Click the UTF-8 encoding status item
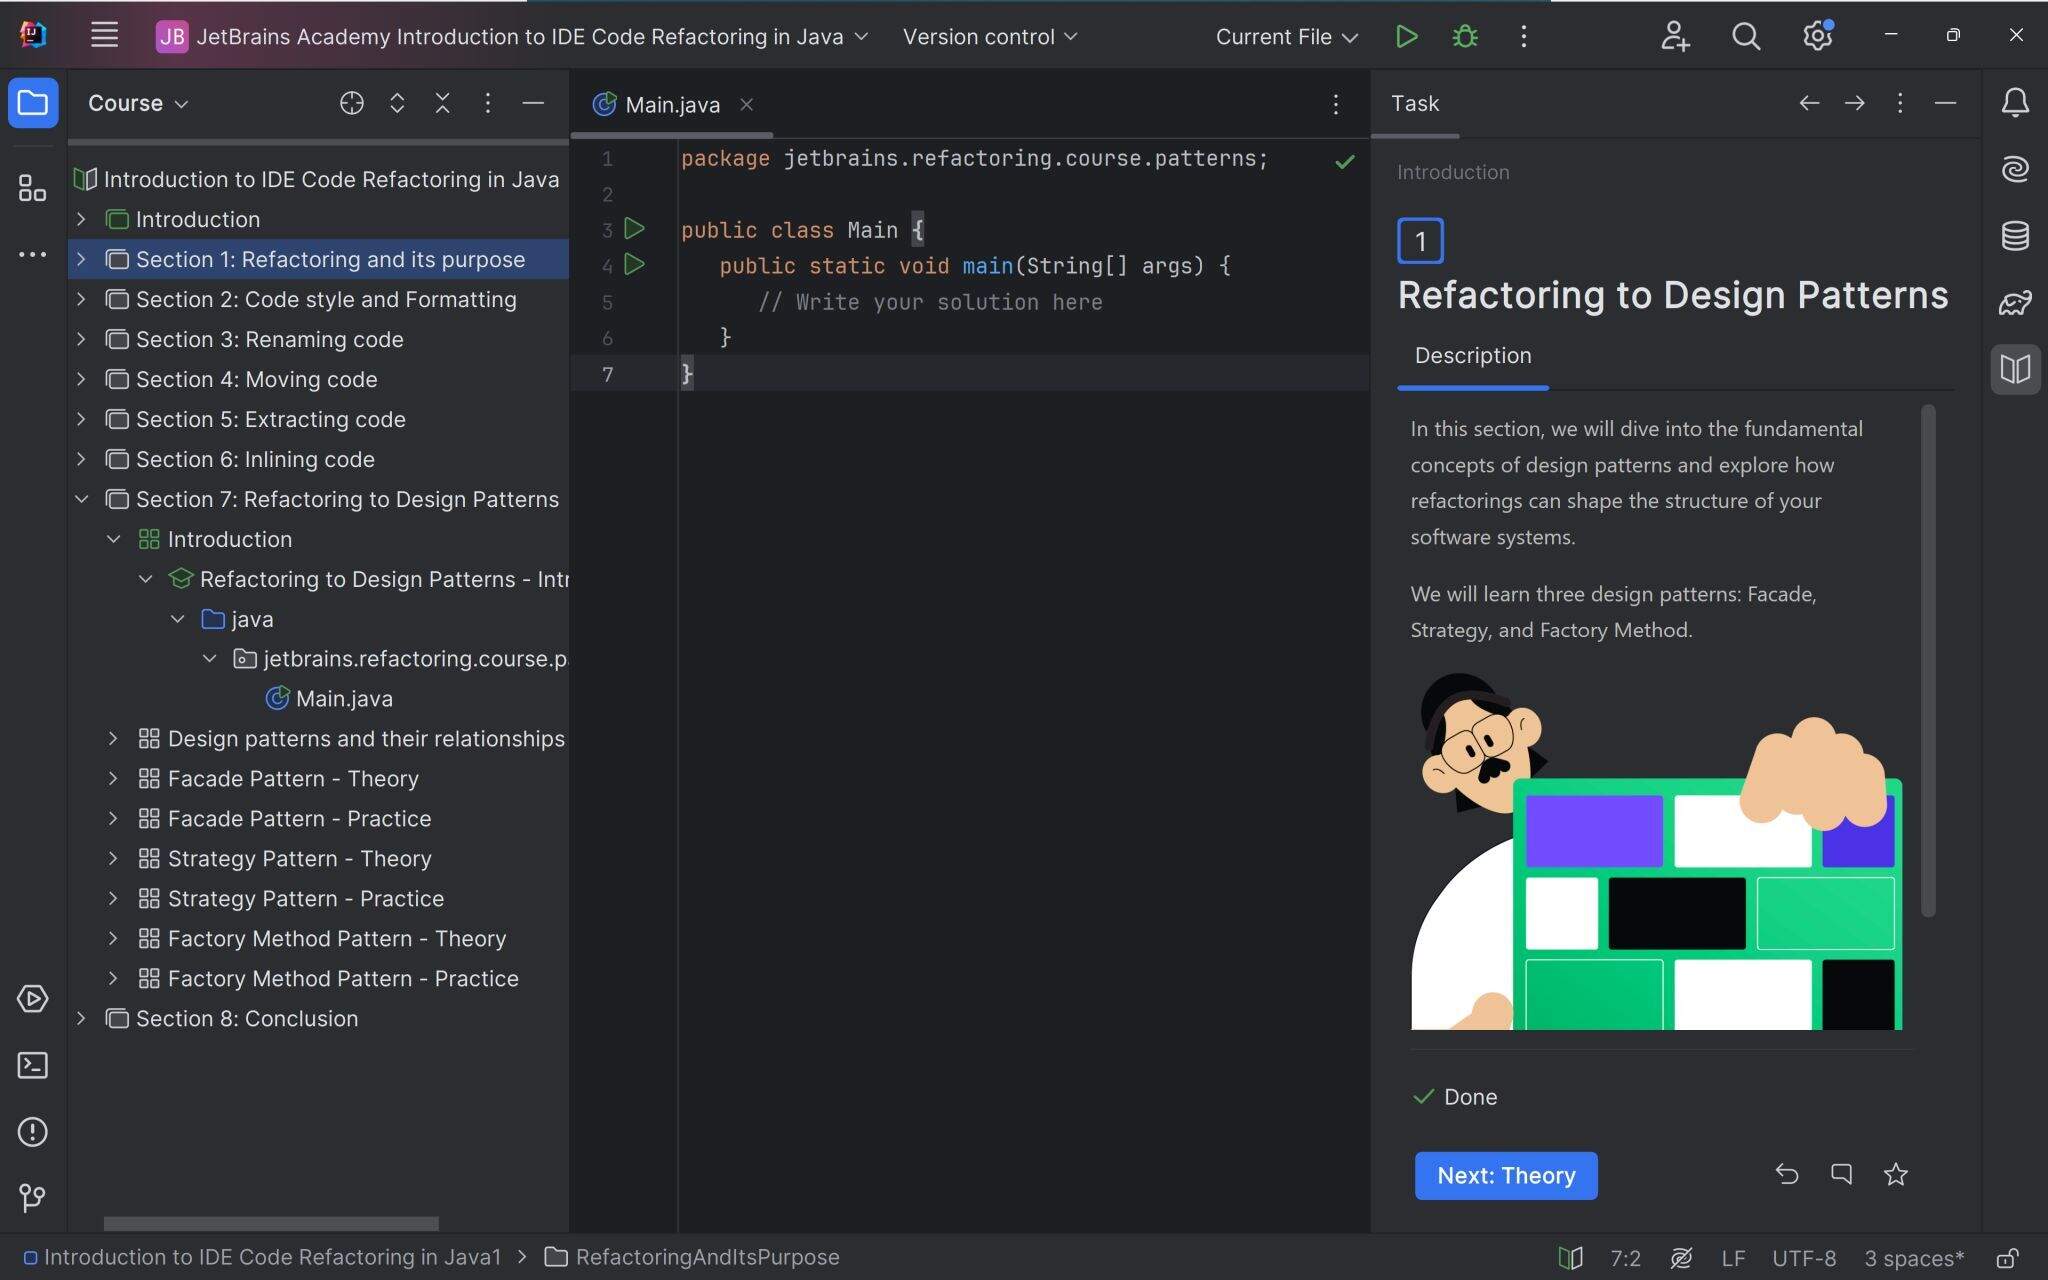Screen dimensions: 2048x1280 [1803, 1257]
